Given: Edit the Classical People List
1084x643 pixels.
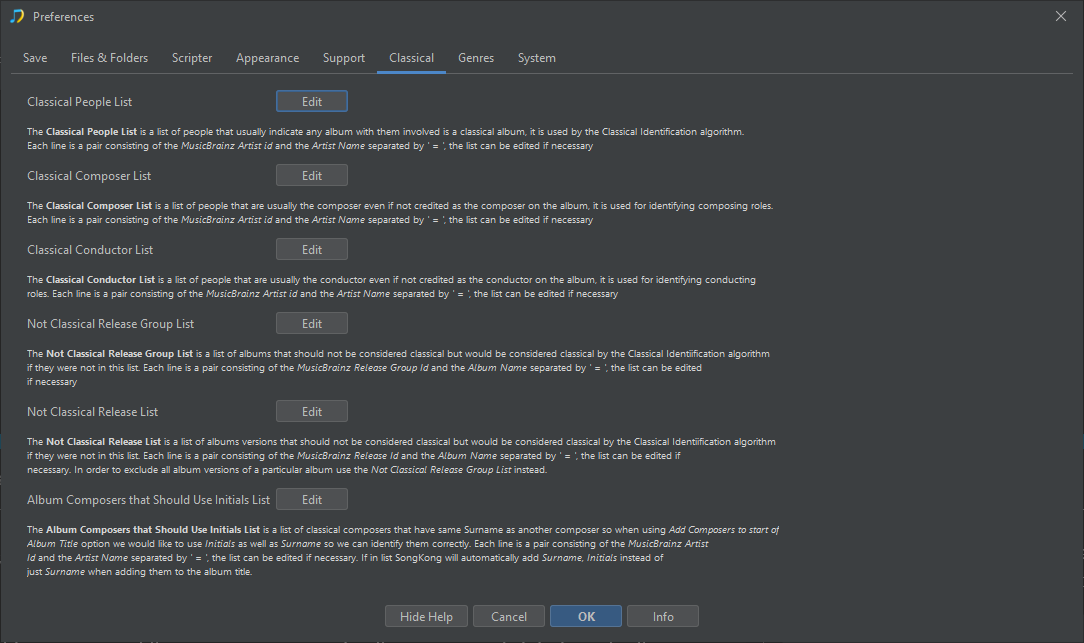Looking at the screenshot, I should pos(312,102).
